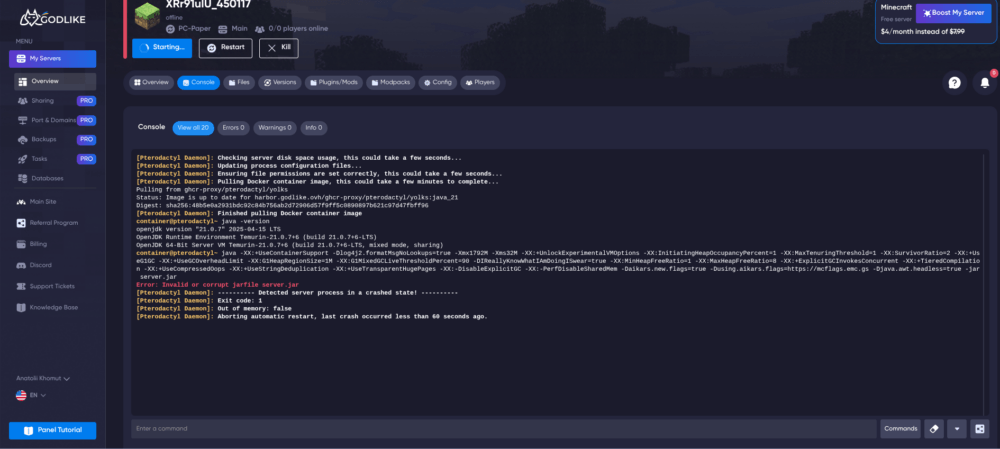
Task: Click the server name XRr91ulU_450117
Action: pos(208,4)
